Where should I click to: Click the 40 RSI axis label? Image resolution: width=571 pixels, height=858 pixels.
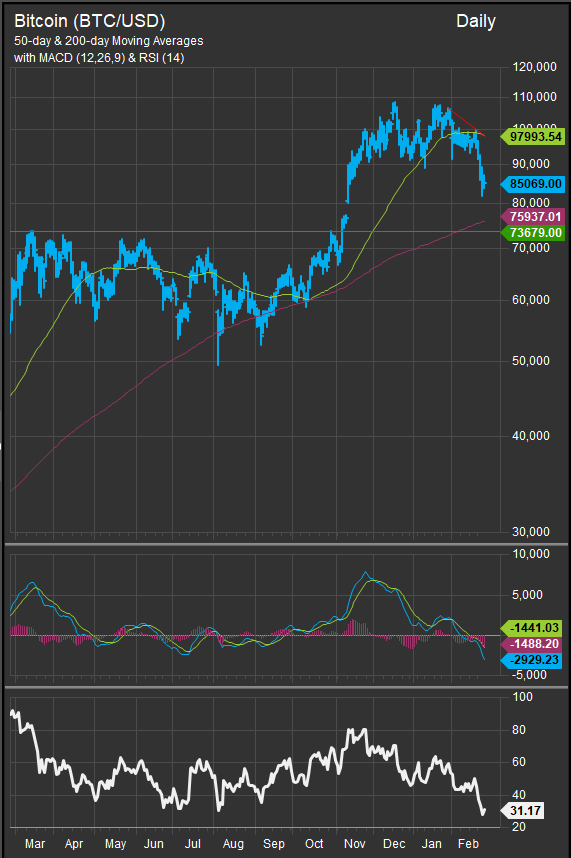(519, 795)
